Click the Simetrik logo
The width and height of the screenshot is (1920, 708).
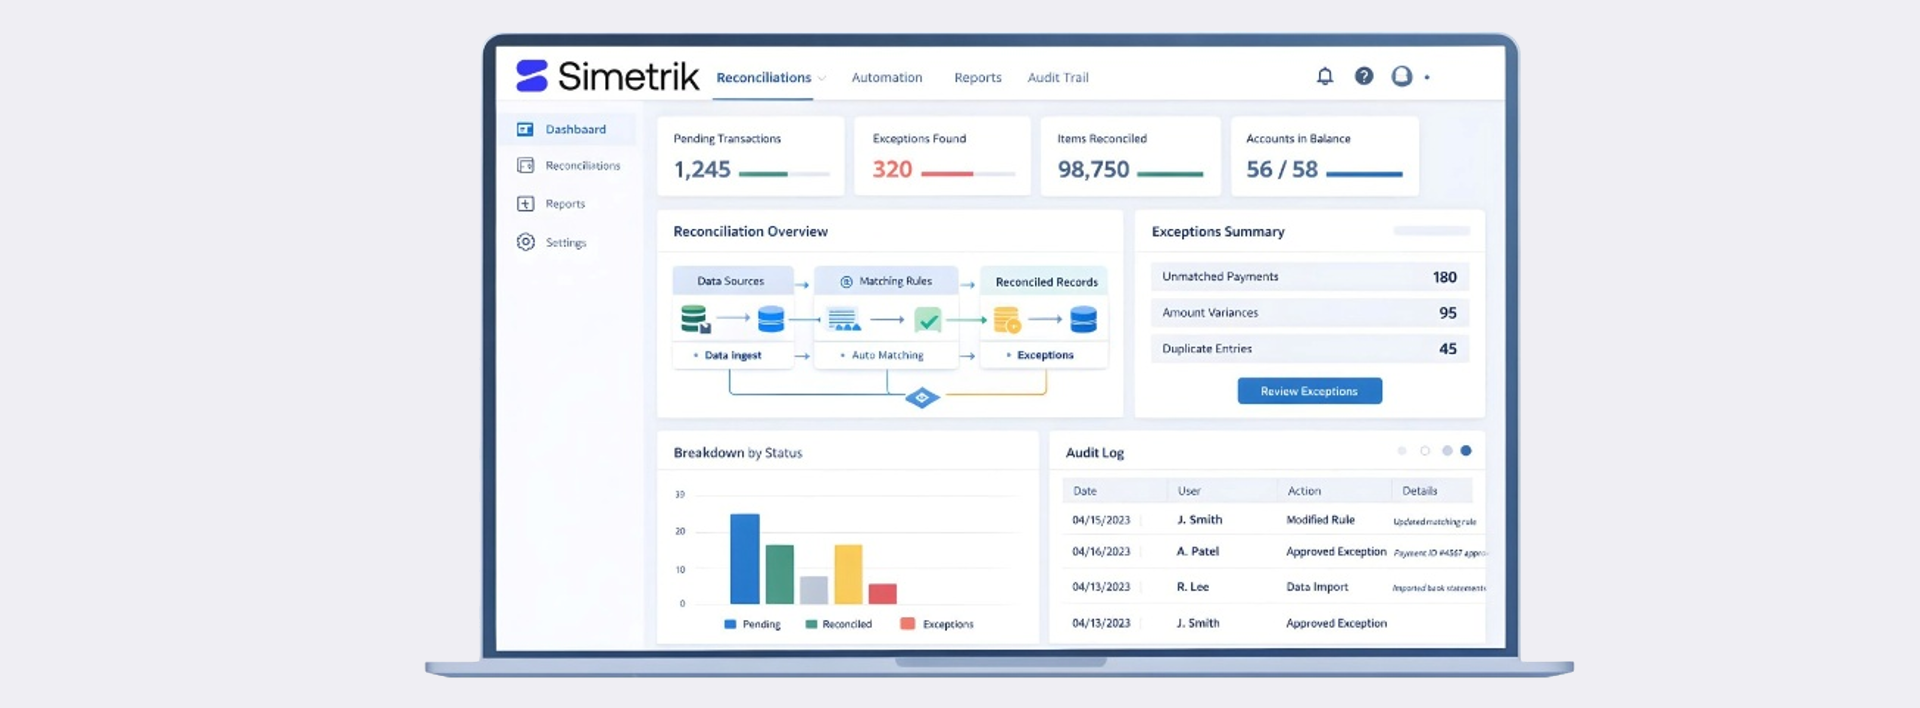(607, 76)
